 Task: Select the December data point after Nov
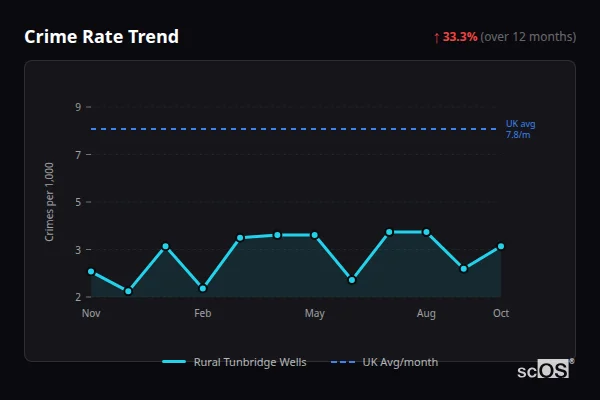click(x=128, y=291)
